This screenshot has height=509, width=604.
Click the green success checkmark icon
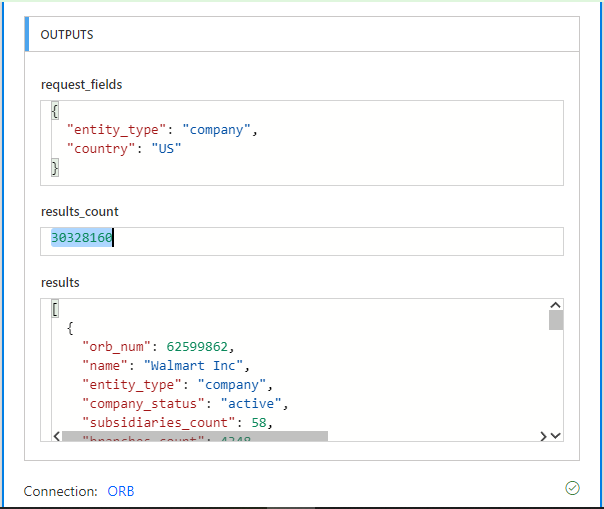tap(572, 488)
